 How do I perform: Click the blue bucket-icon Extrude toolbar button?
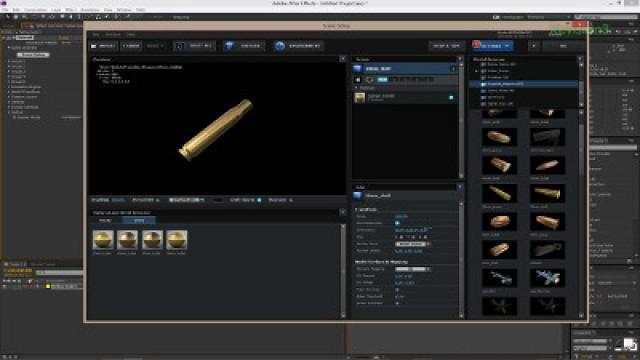pos(244,46)
